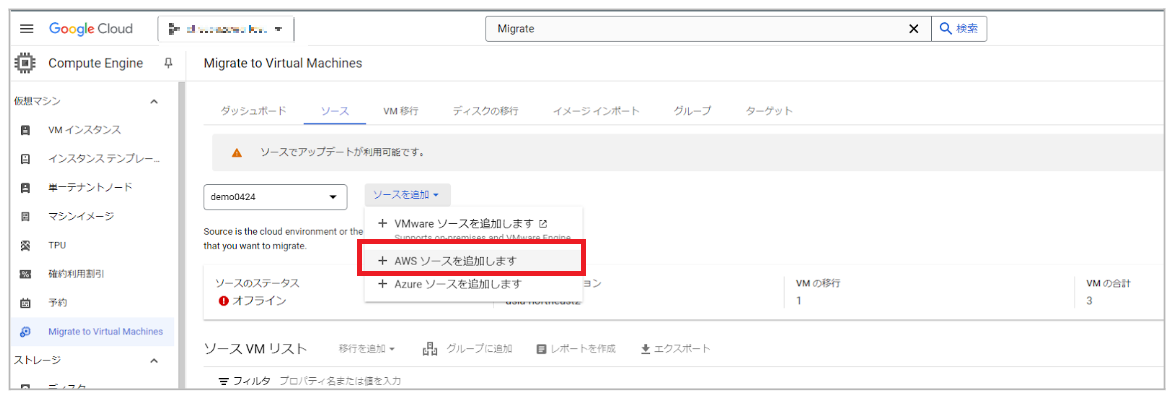Viewport: 1169px width, 396px height.
Task: Switch to the ディスクの移行 tab
Action: (485, 111)
